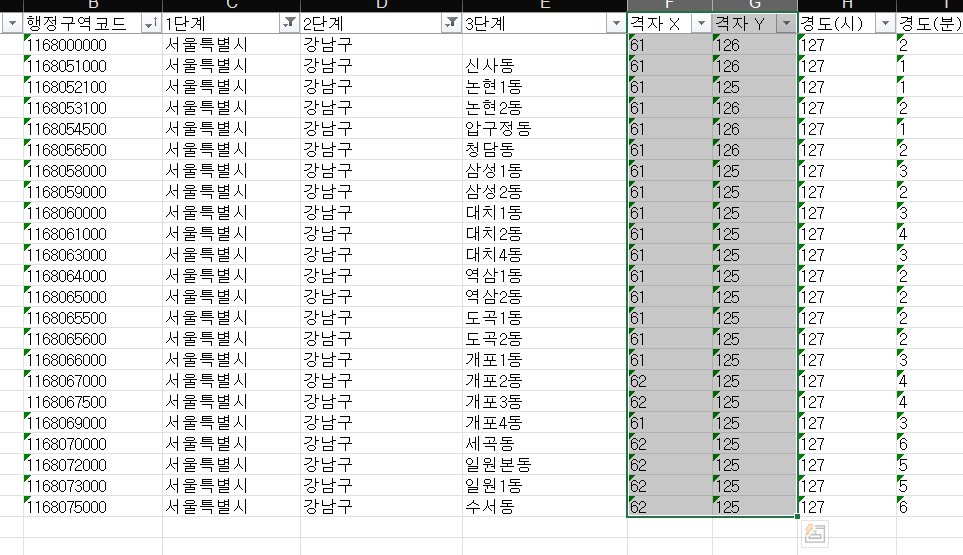Select cell with code 1168053100

click(93, 108)
